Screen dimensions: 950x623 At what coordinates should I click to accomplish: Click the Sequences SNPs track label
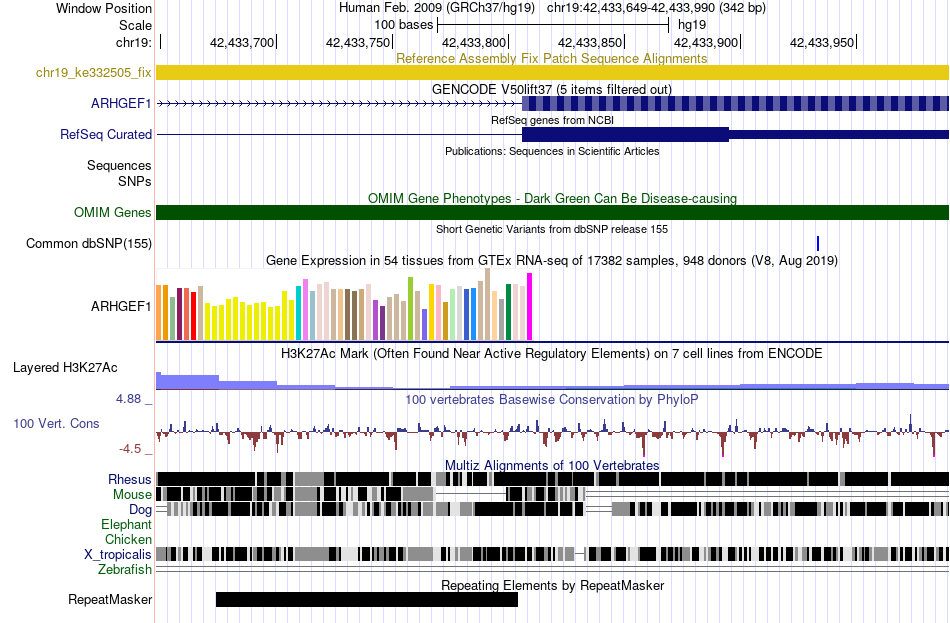[x=119, y=173]
